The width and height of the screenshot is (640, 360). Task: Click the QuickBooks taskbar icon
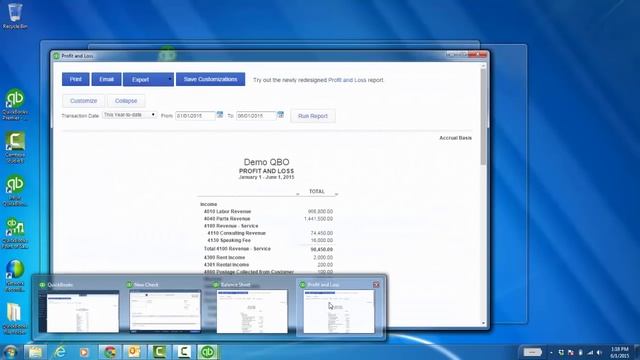tap(208, 351)
